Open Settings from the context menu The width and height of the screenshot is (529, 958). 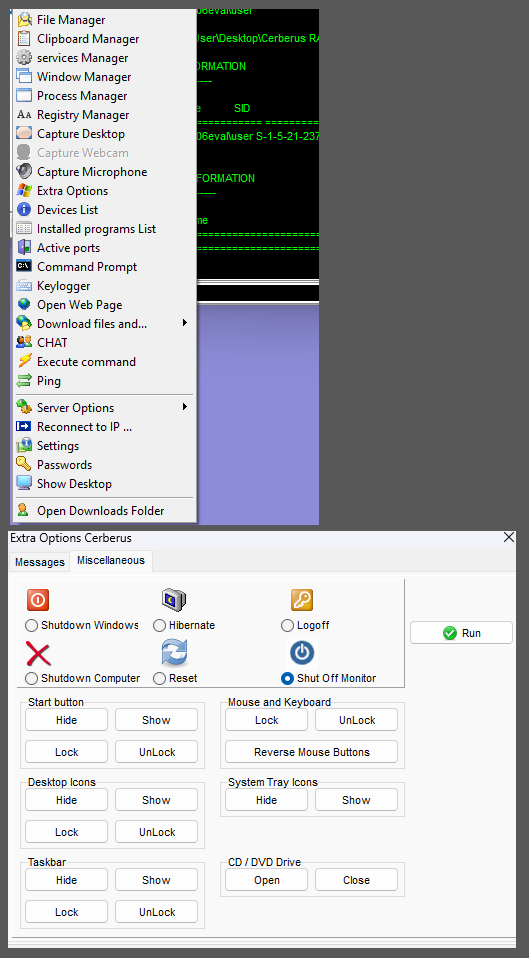pyautogui.click(x=104, y=445)
